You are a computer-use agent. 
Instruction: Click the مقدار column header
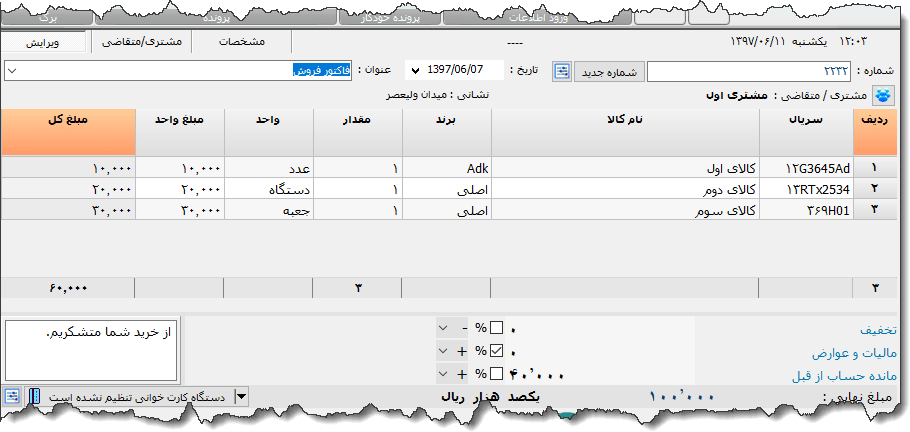click(358, 132)
